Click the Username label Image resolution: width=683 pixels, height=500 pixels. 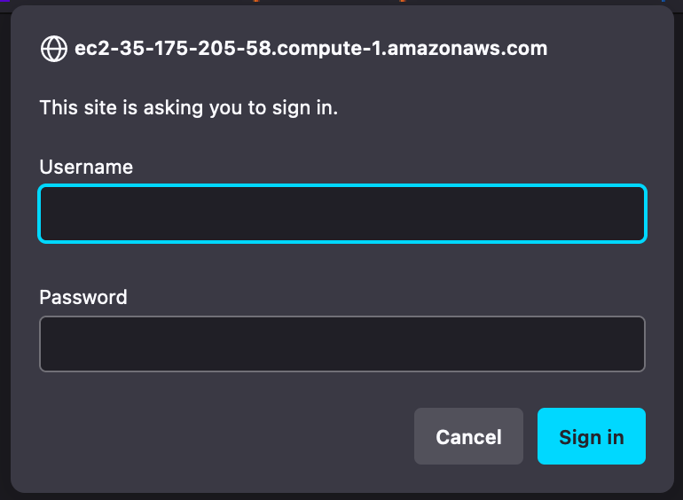[86, 166]
